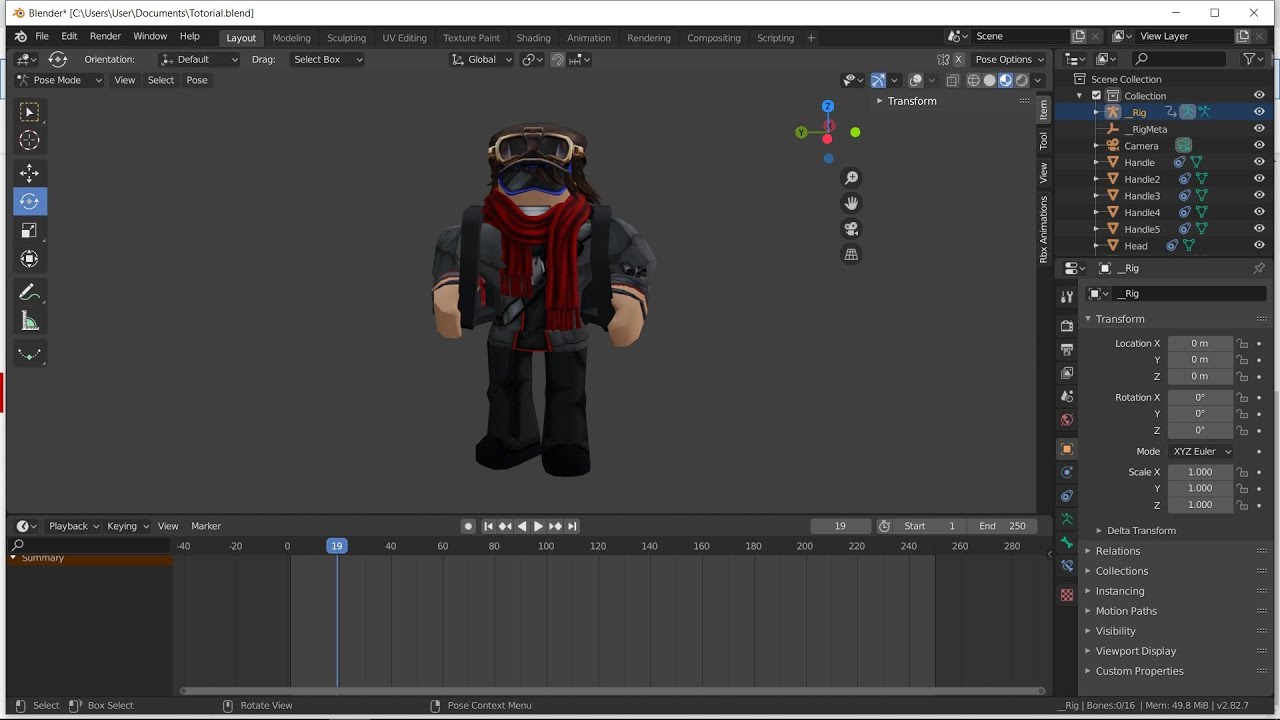1280x720 pixels.
Task: Open the Drag Select Box dropdown
Action: tap(327, 59)
